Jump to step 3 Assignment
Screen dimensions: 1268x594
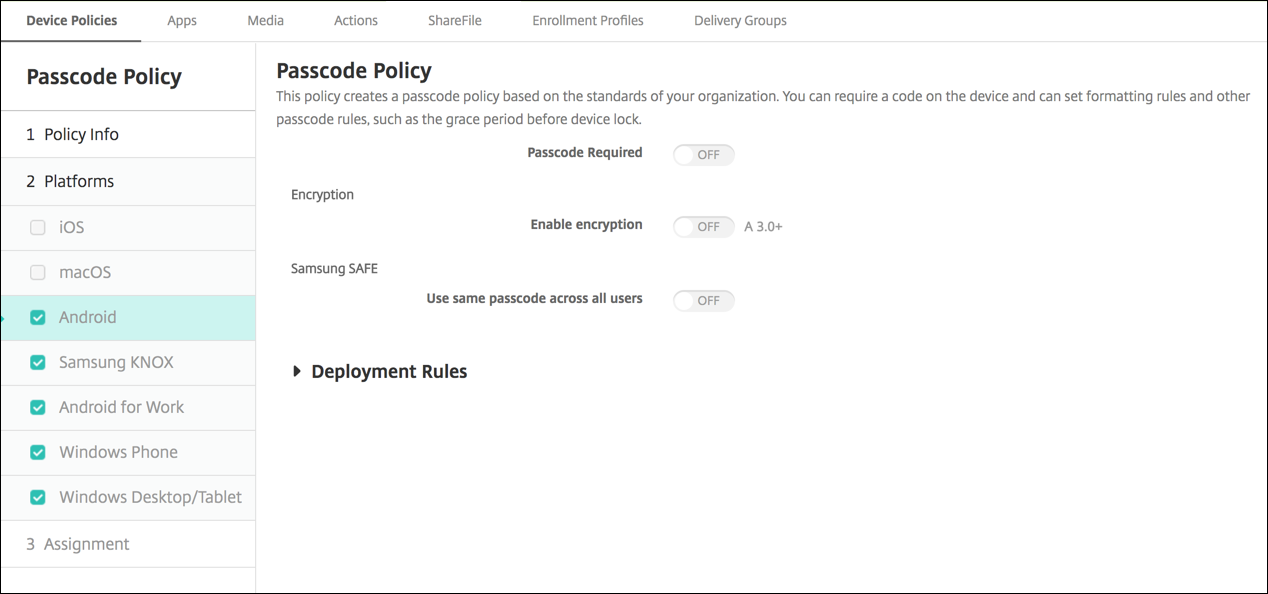86,545
